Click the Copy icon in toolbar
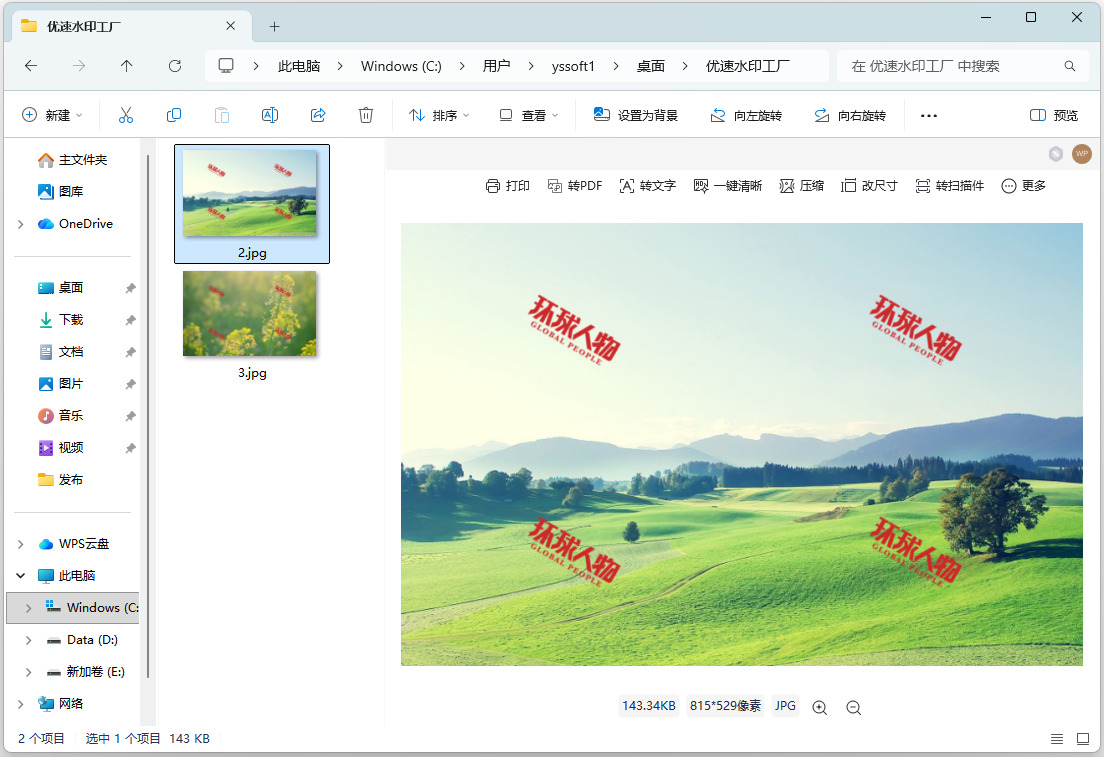Image resolution: width=1104 pixels, height=757 pixels. pos(173,115)
